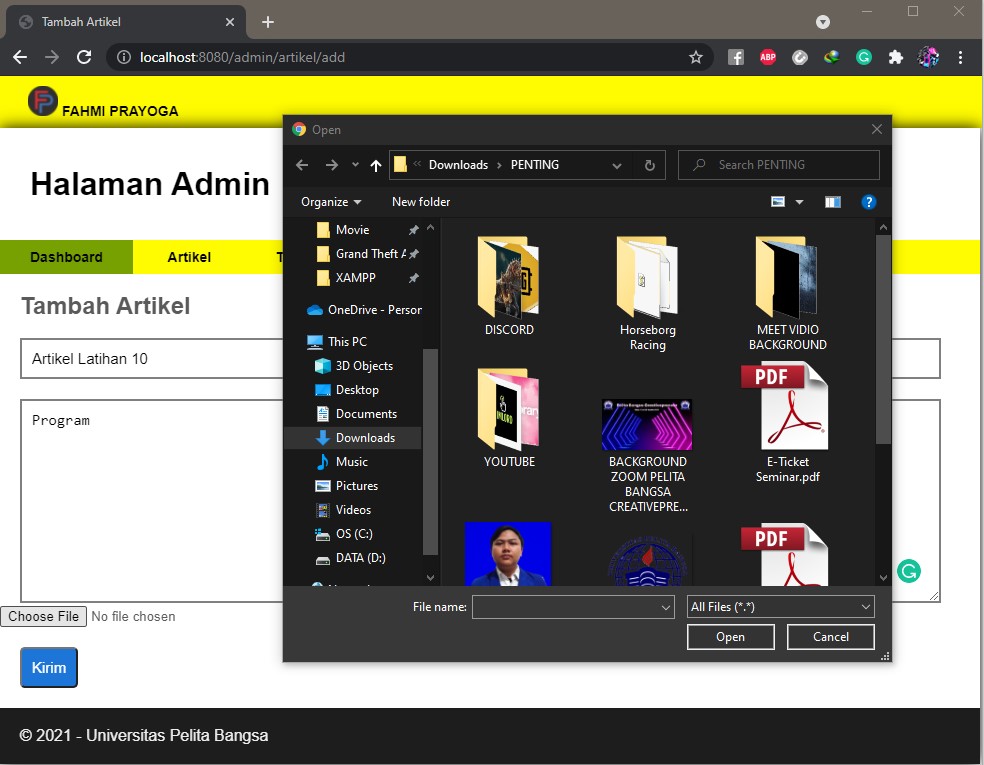Go up one folder level with up arrow
984x765 pixels.
point(375,164)
